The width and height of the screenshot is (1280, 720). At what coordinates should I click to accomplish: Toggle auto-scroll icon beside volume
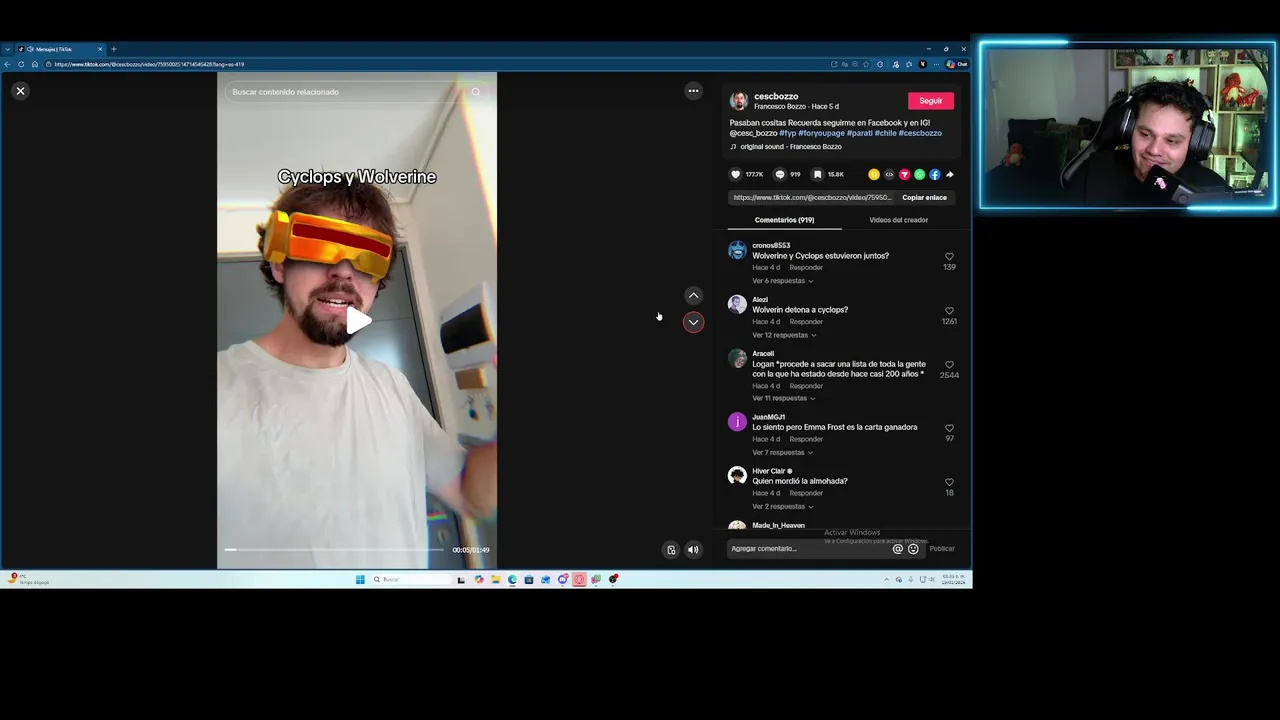671,549
